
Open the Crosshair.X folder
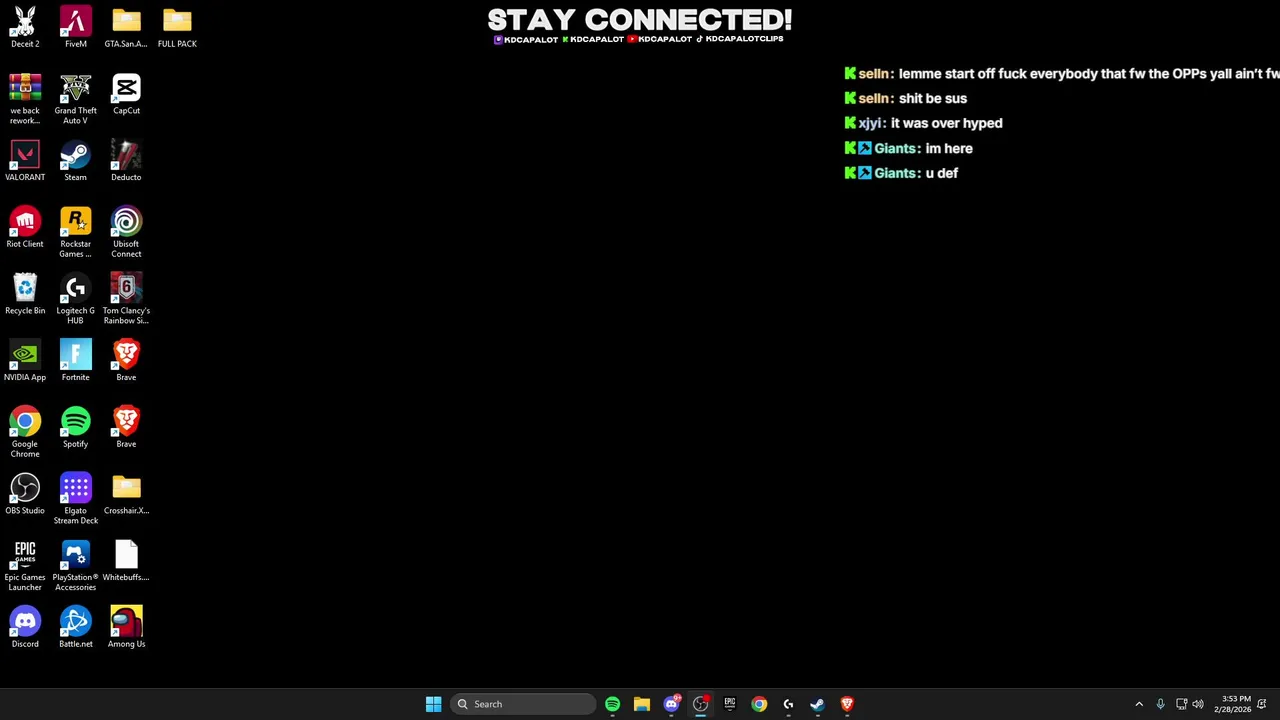126,494
